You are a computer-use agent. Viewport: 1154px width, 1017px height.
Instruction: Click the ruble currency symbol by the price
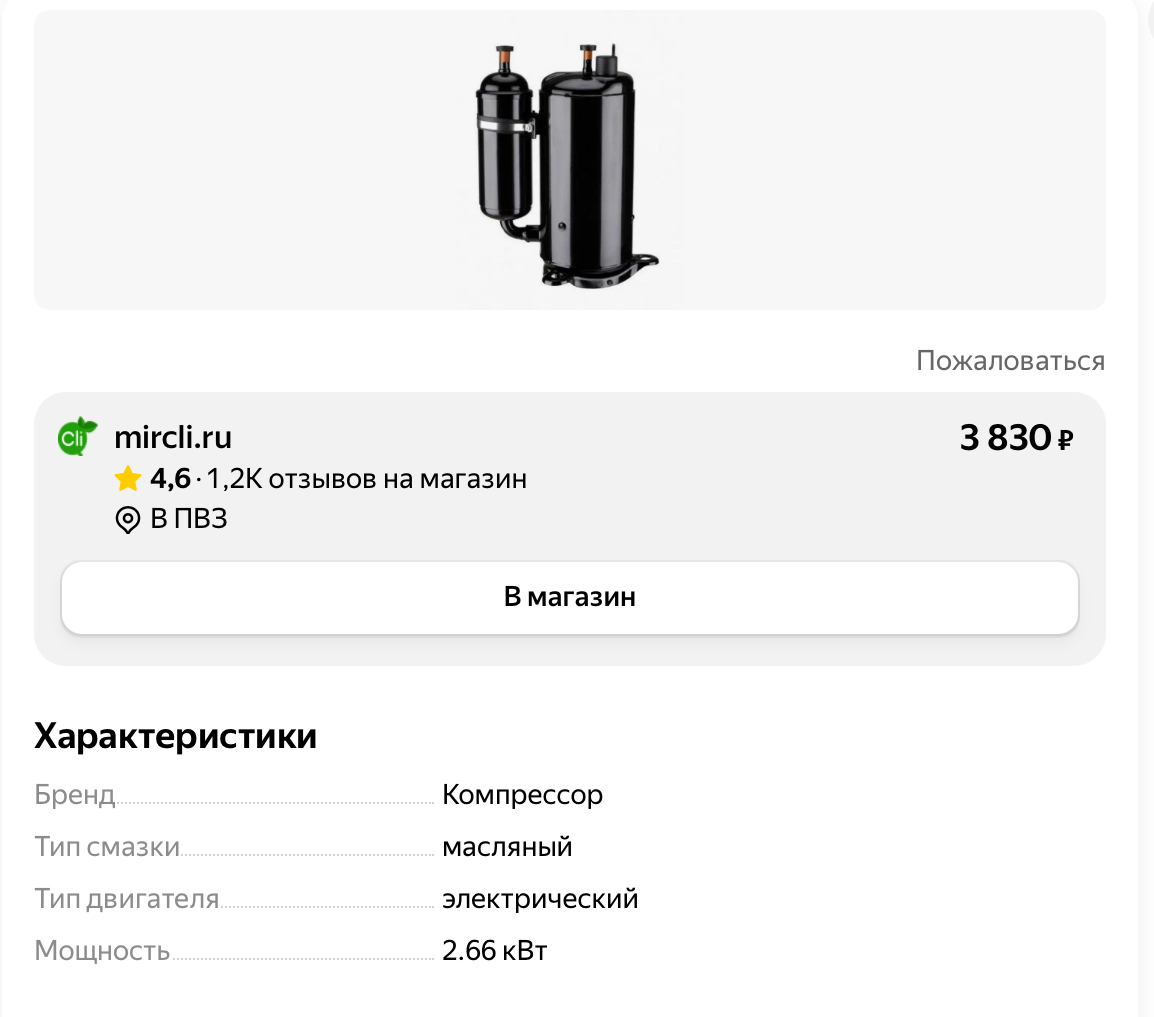point(1066,440)
